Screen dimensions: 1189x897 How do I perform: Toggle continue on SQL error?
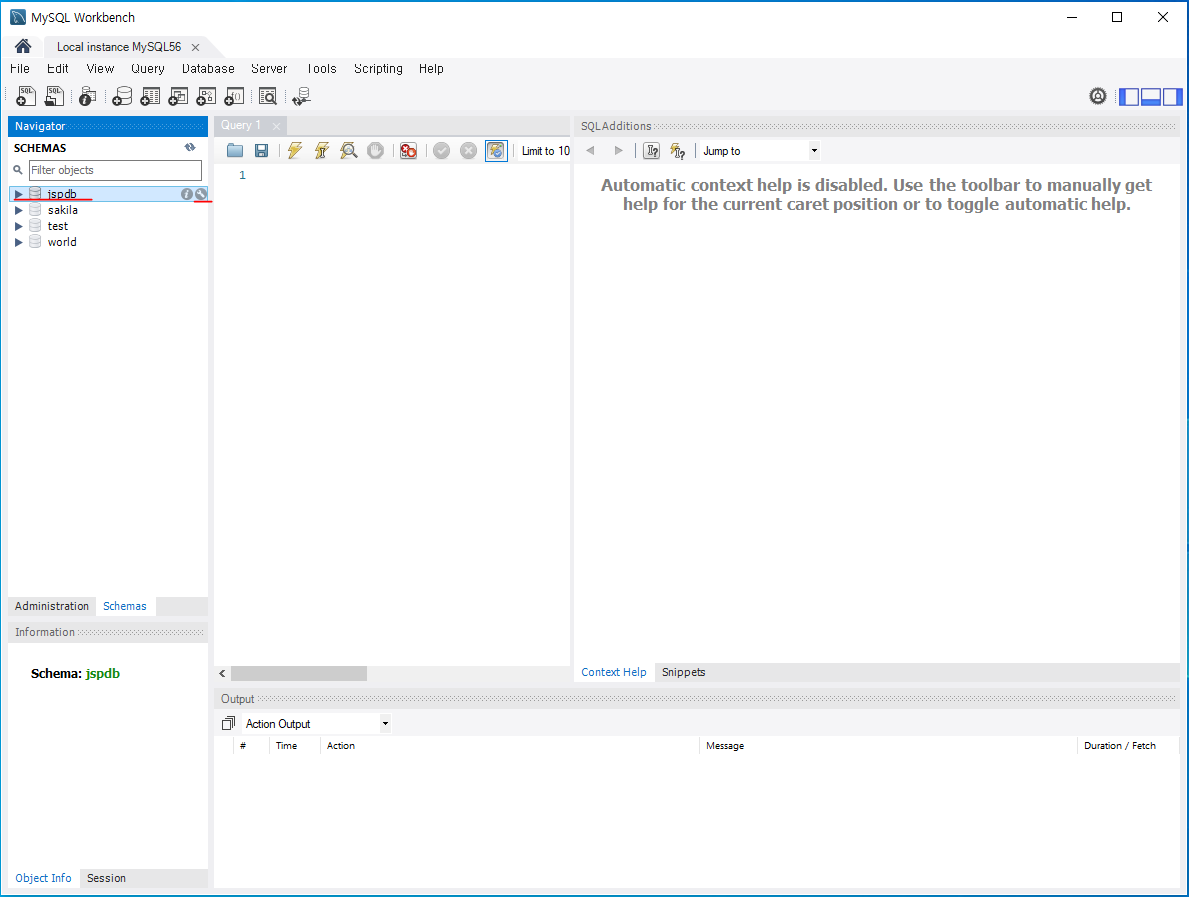click(409, 151)
